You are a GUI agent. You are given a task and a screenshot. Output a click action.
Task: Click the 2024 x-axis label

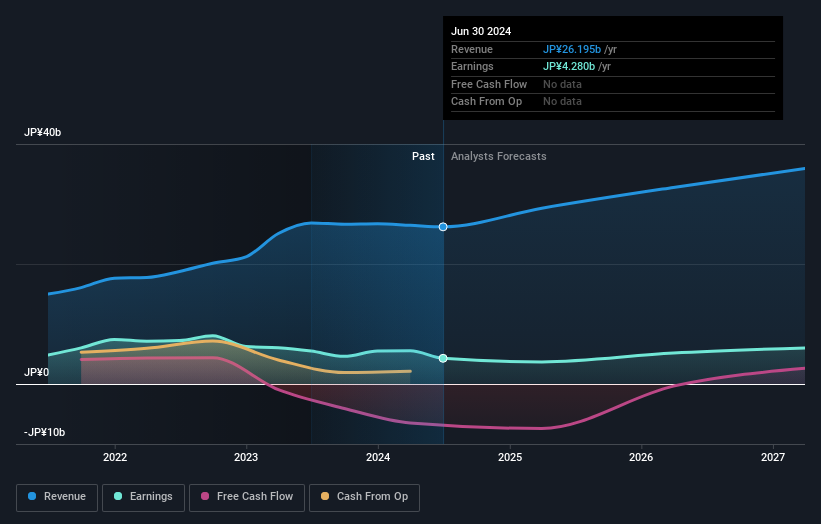click(x=378, y=457)
